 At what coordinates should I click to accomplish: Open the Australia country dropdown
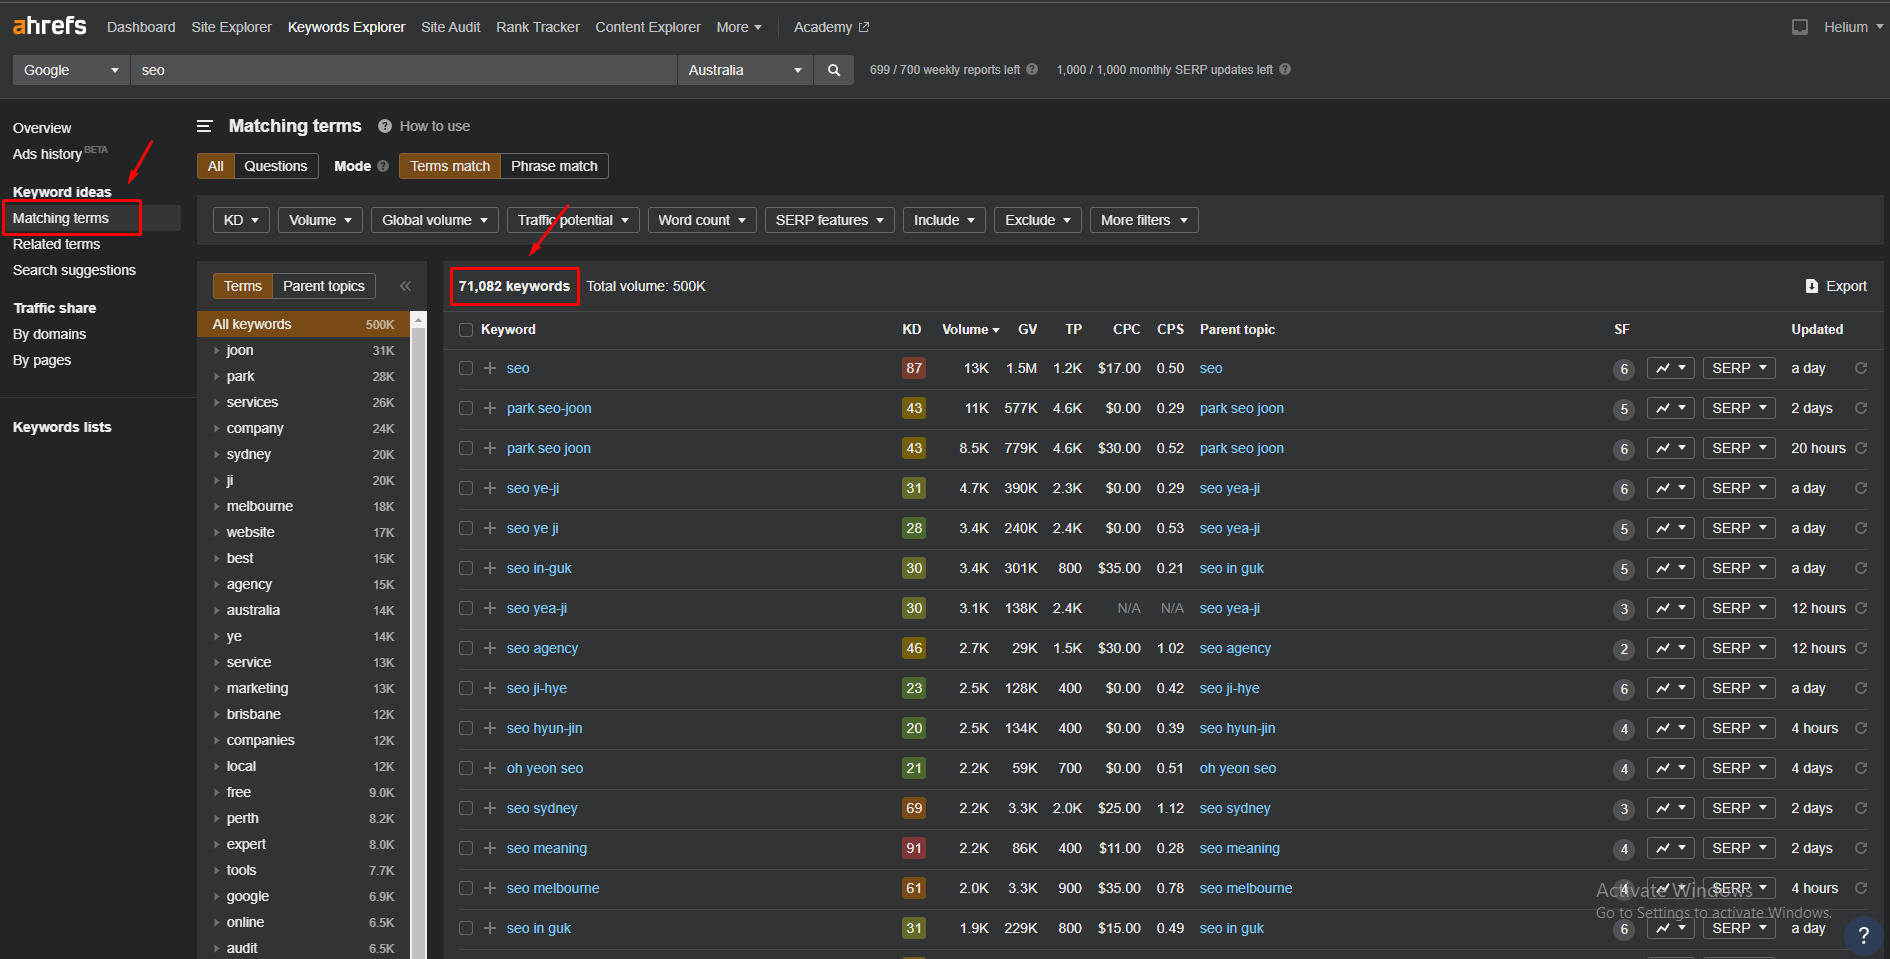(745, 70)
